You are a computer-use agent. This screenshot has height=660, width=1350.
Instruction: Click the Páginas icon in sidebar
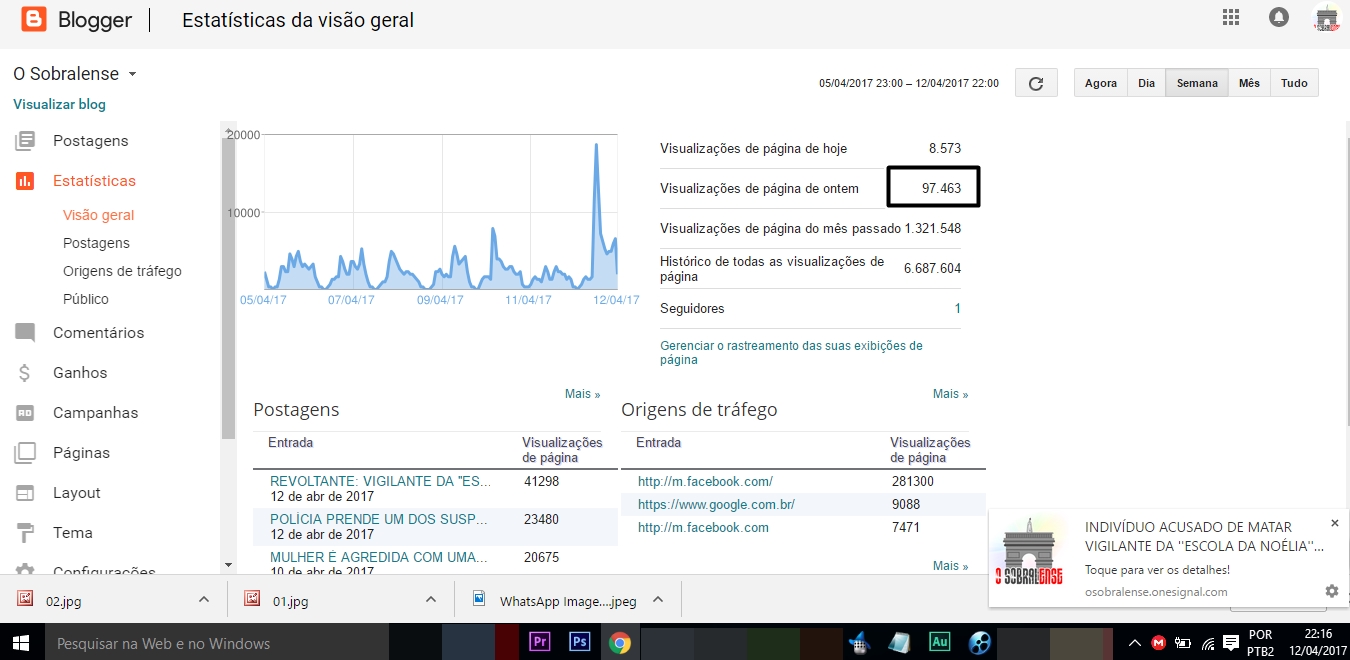25,453
